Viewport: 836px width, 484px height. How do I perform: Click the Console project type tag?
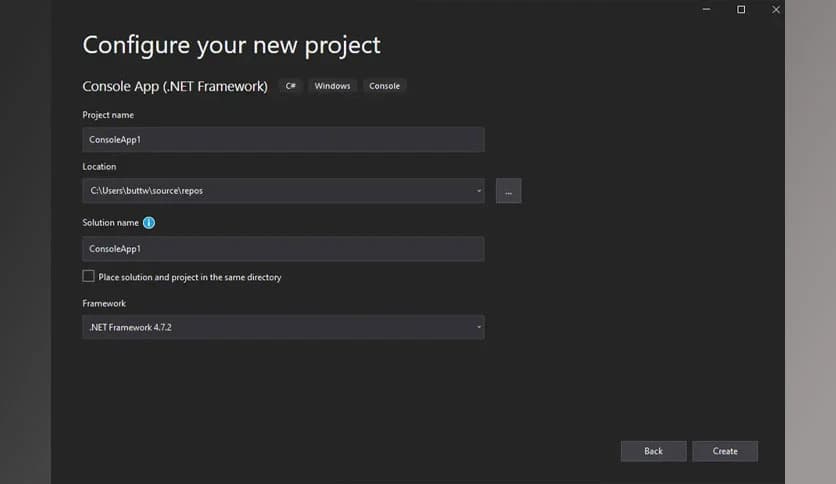click(384, 86)
